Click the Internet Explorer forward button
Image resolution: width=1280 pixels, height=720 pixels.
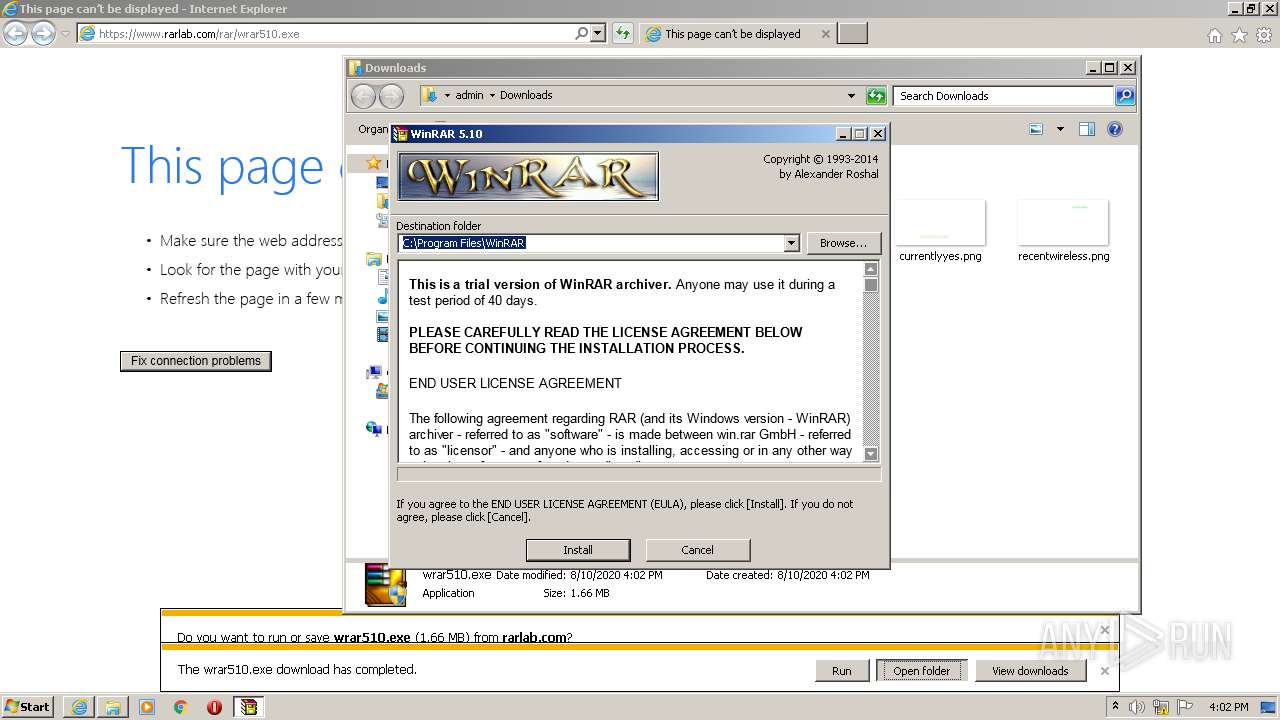tap(43, 33)
